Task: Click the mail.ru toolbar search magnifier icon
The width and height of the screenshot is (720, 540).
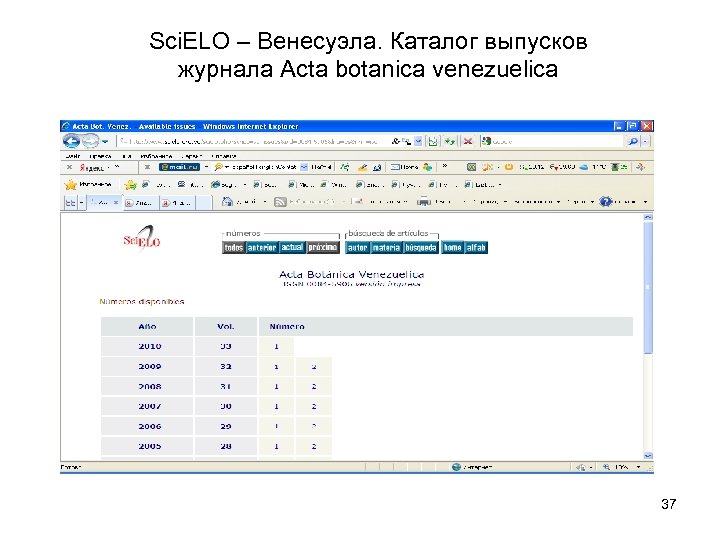Action: (219, 167)
